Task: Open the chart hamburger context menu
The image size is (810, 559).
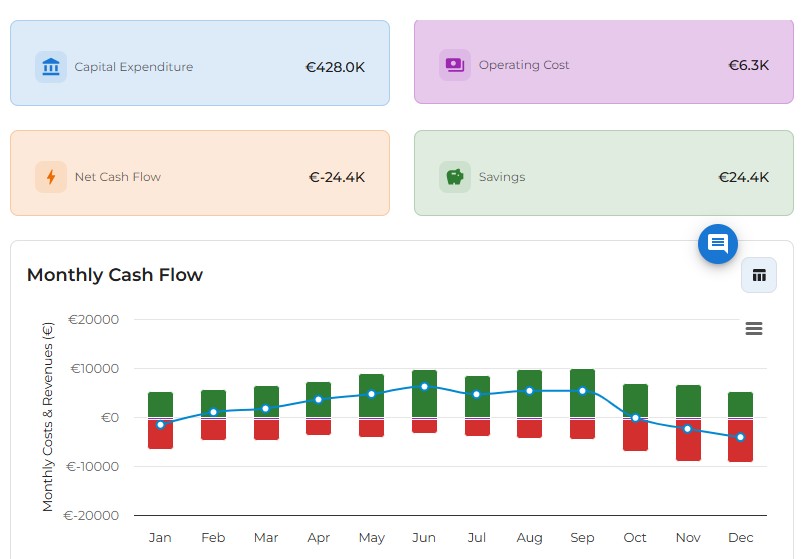Action: pos(754,329)
